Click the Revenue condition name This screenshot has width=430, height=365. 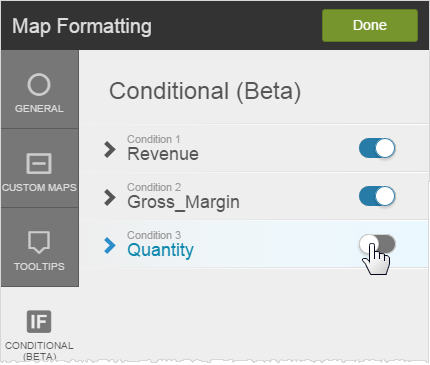(x=163, y=154)
